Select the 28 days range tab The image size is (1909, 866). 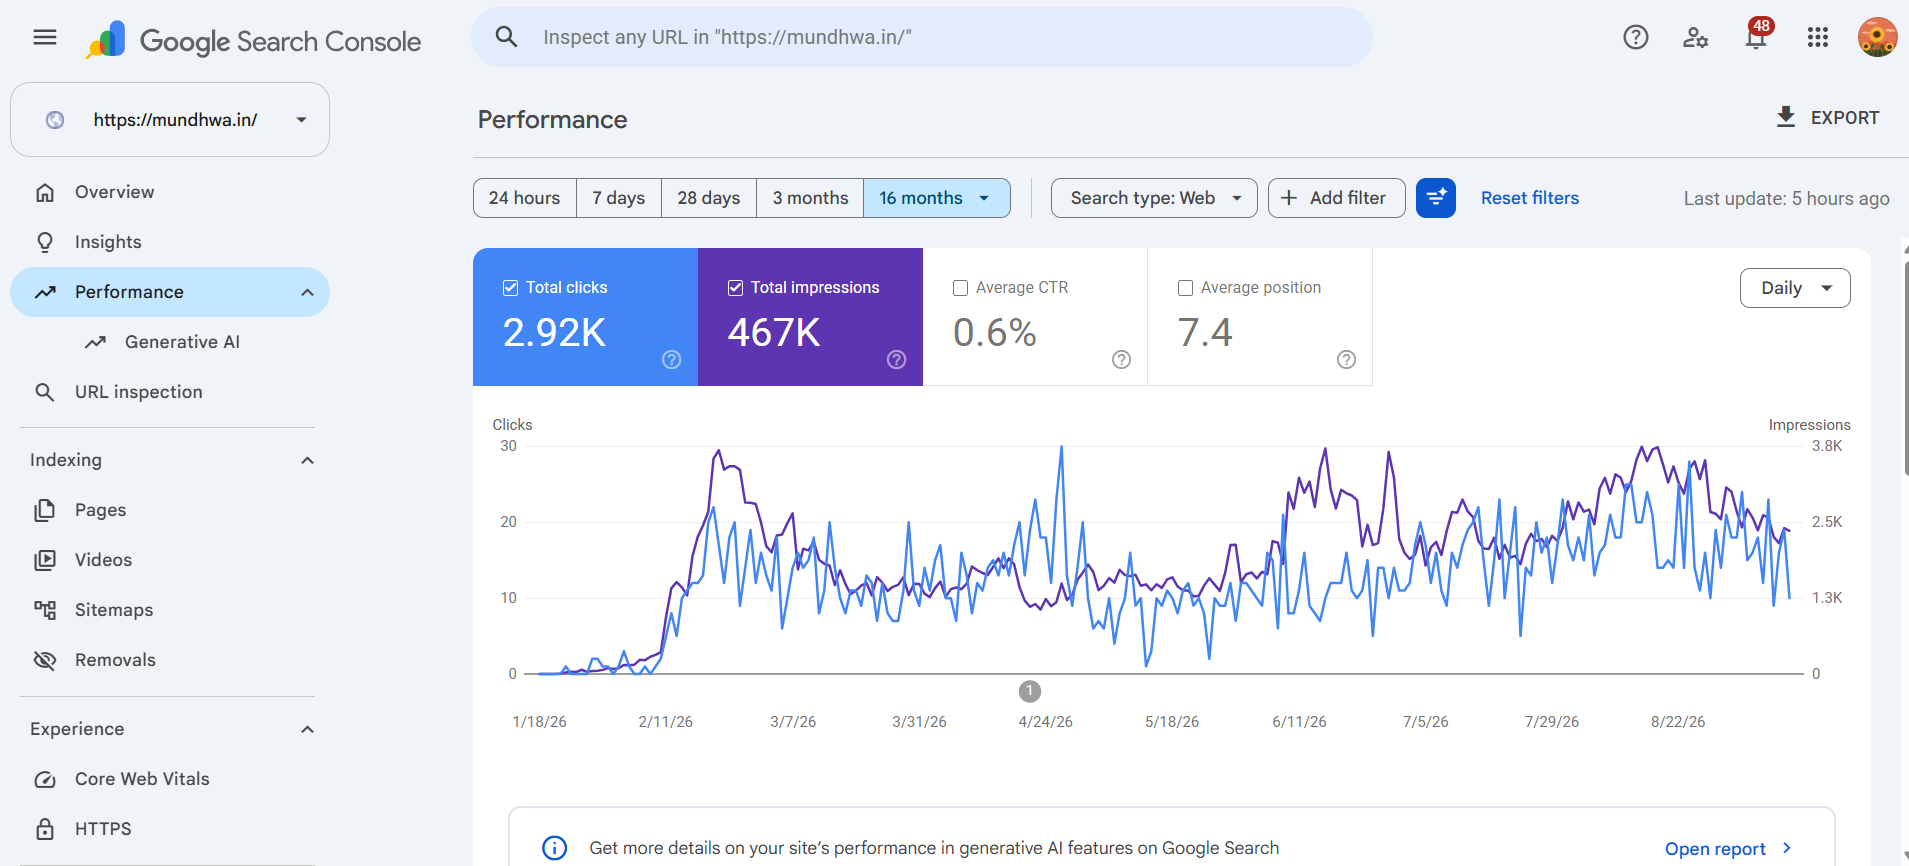pyautogui.click(x=709, y=198)
